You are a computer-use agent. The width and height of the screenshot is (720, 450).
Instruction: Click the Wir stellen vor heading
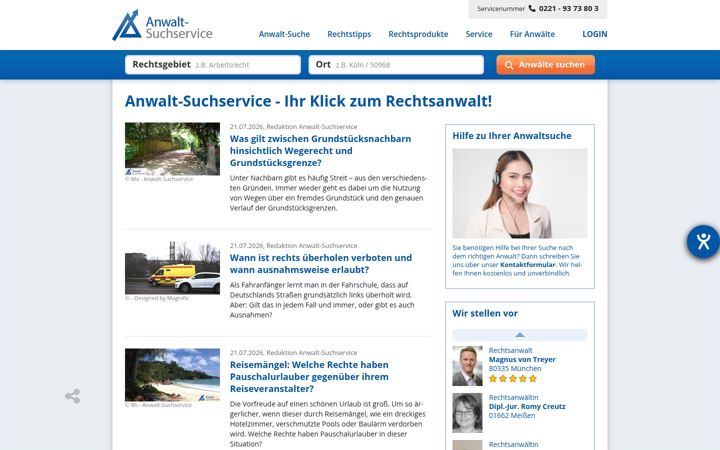tap(485, 314)
